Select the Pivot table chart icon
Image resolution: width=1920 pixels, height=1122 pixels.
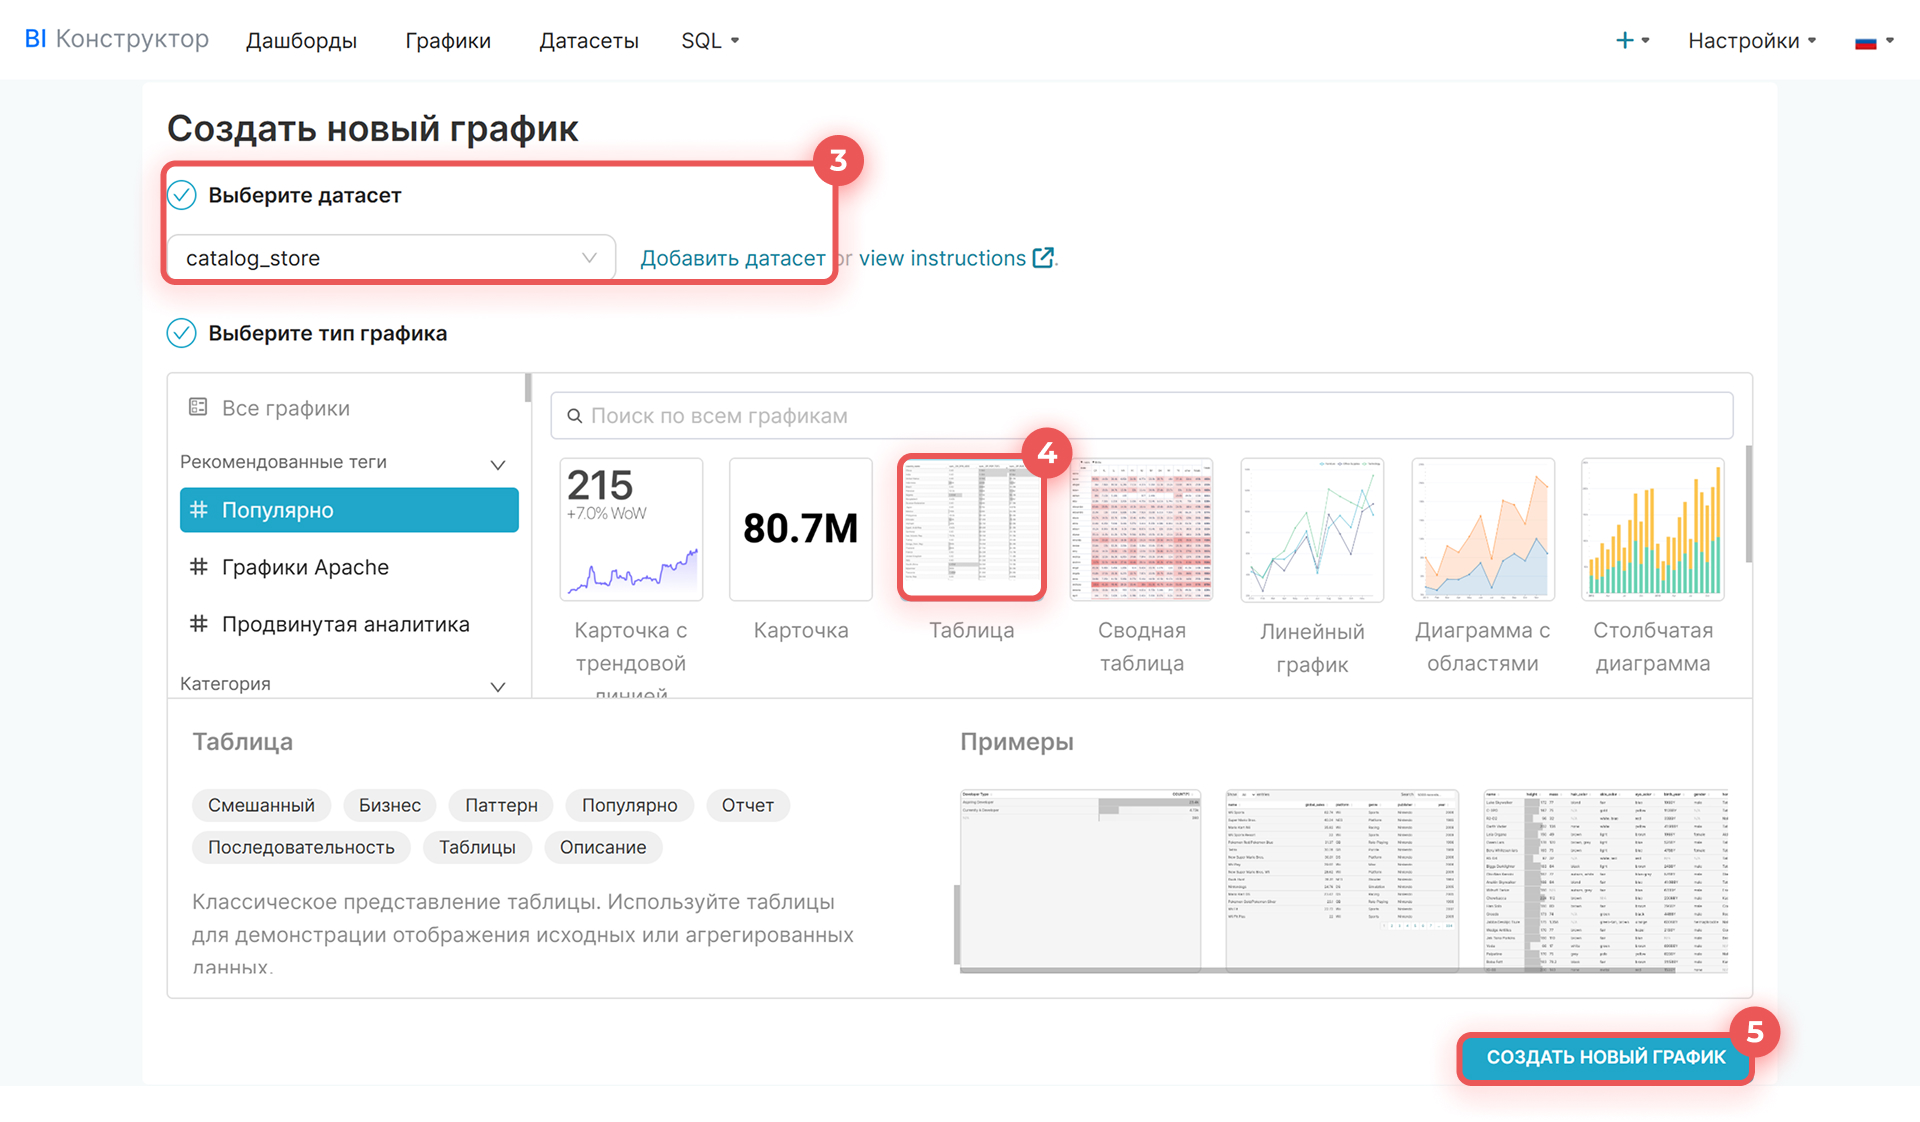tap(1141, 529)
